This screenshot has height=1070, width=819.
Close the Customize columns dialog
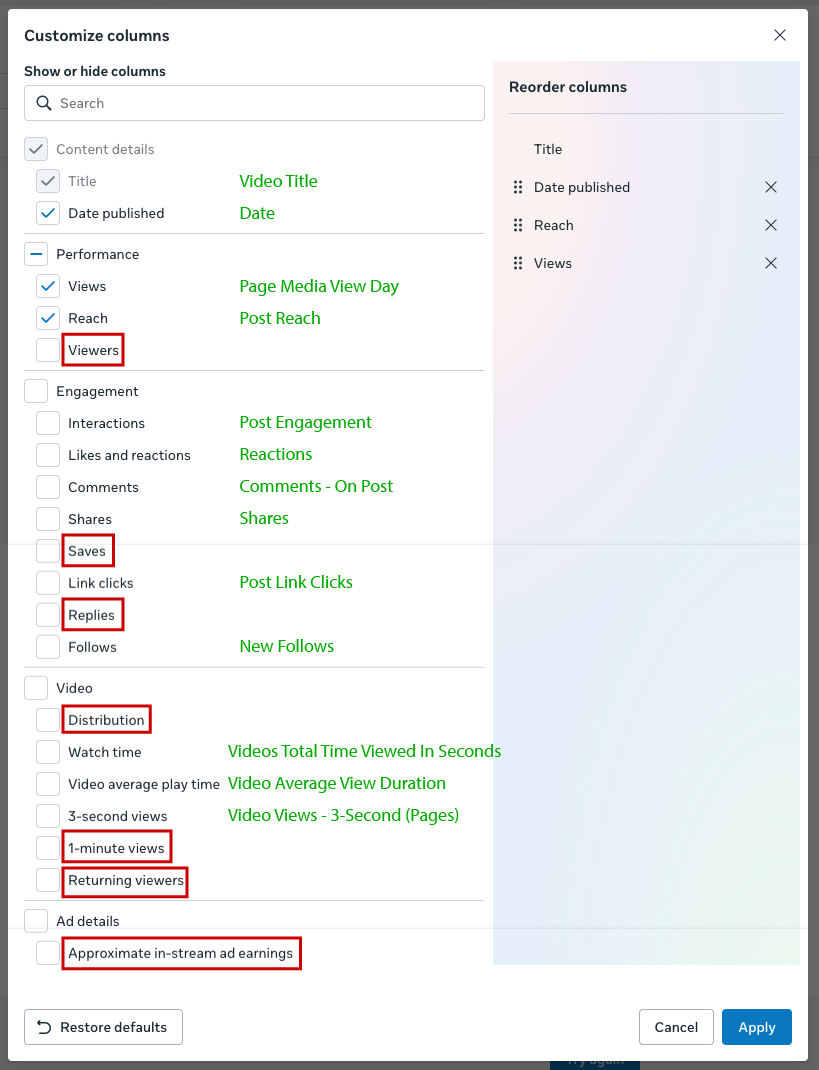[780, 35]
